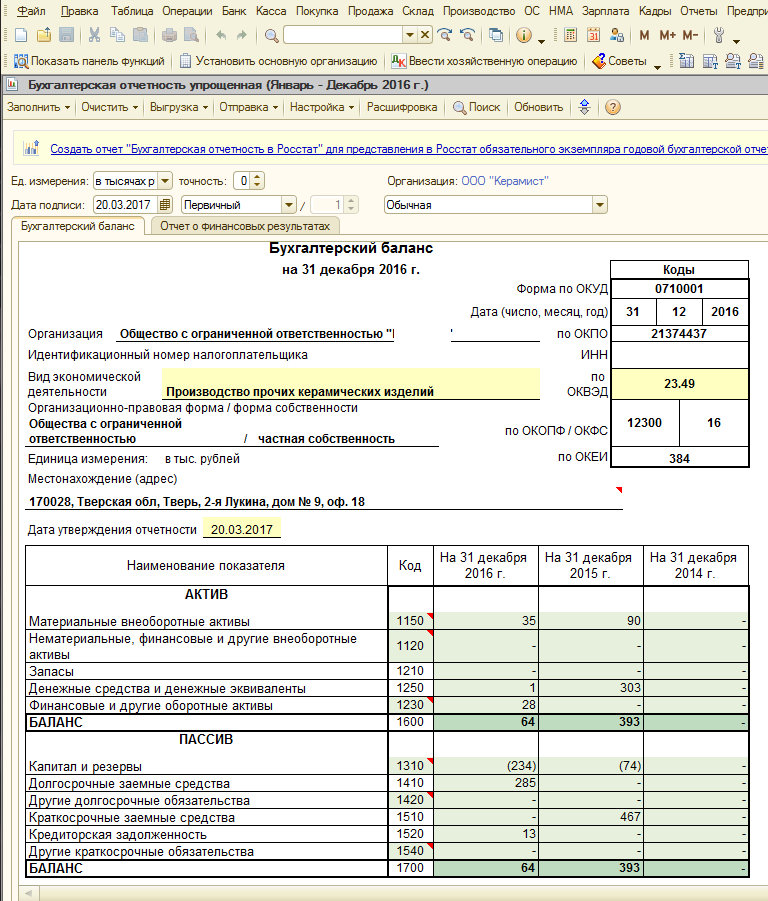768x901 pixels.
Task: Open the Первичный report type dropdown
Action: click(x=290, y=205)
